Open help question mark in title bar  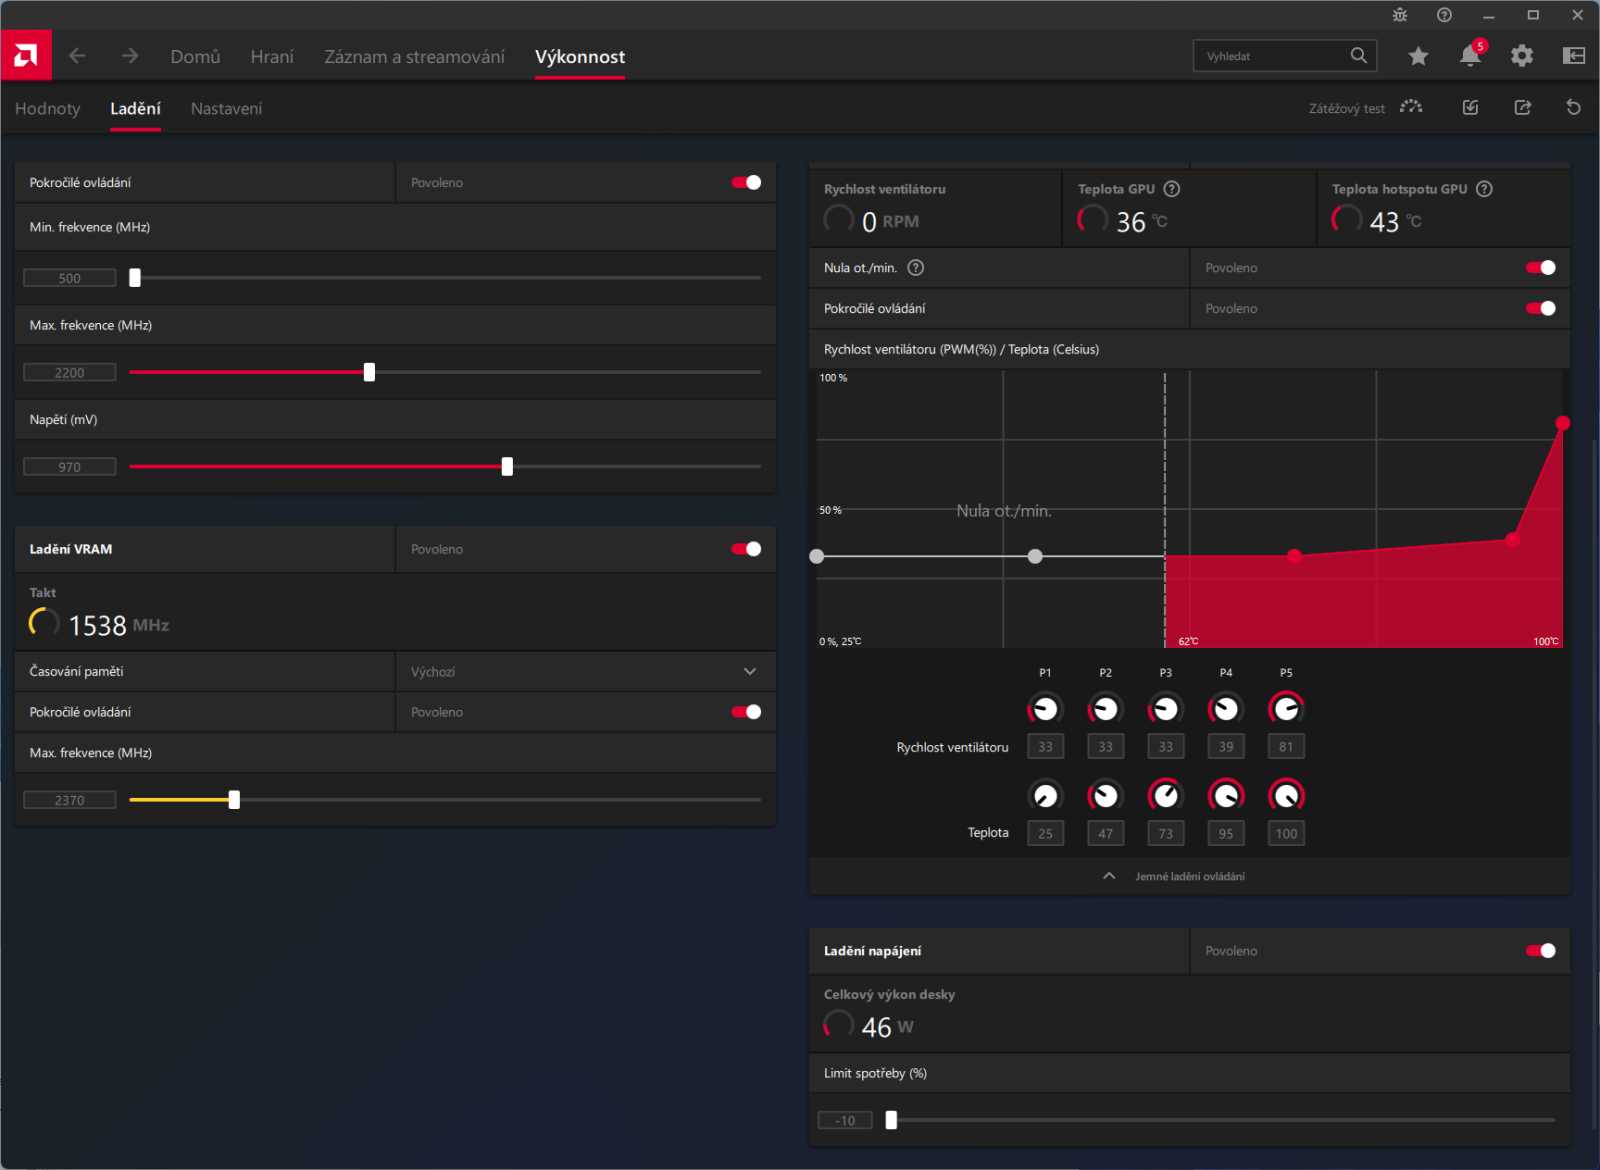(1444, 15)
